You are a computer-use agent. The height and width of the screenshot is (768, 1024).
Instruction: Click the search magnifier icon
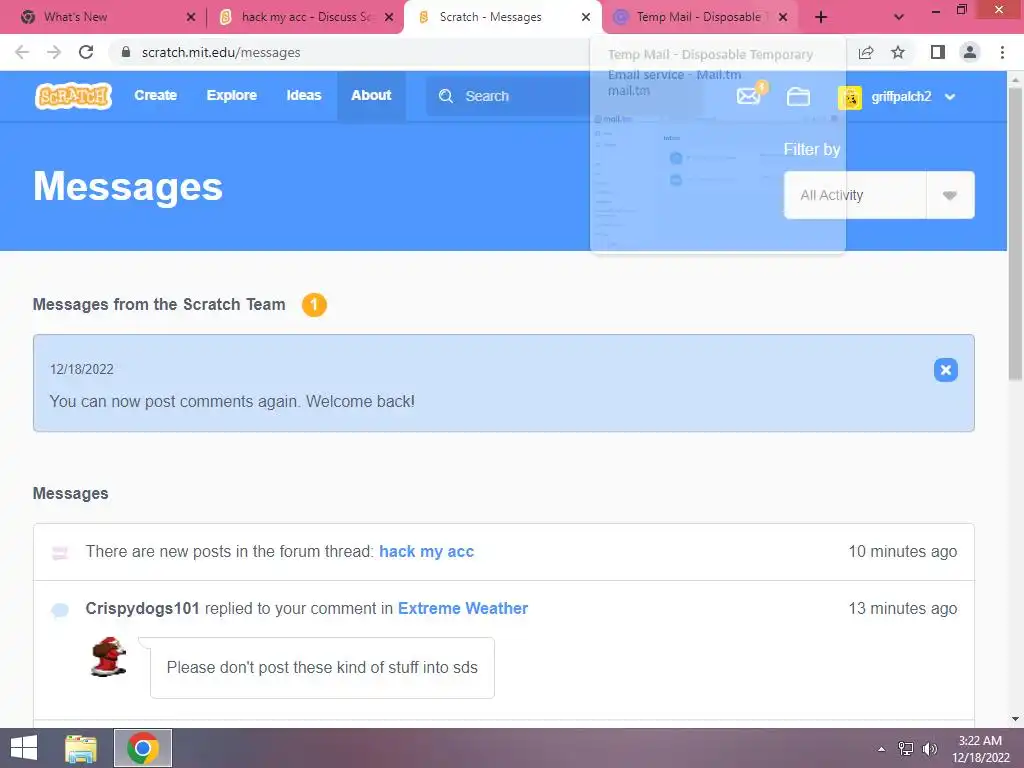(x=446, y=96)
